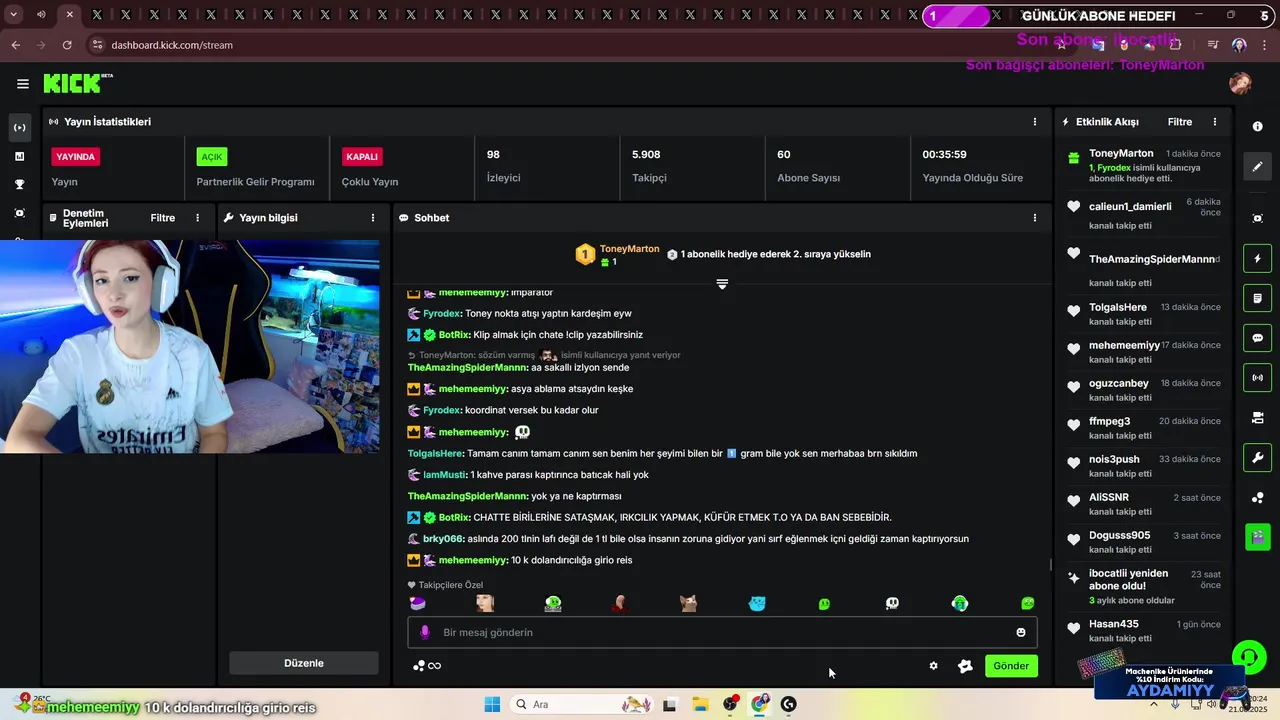
Task: Click the channel points infinity indicator
Action: coord(427,666)
